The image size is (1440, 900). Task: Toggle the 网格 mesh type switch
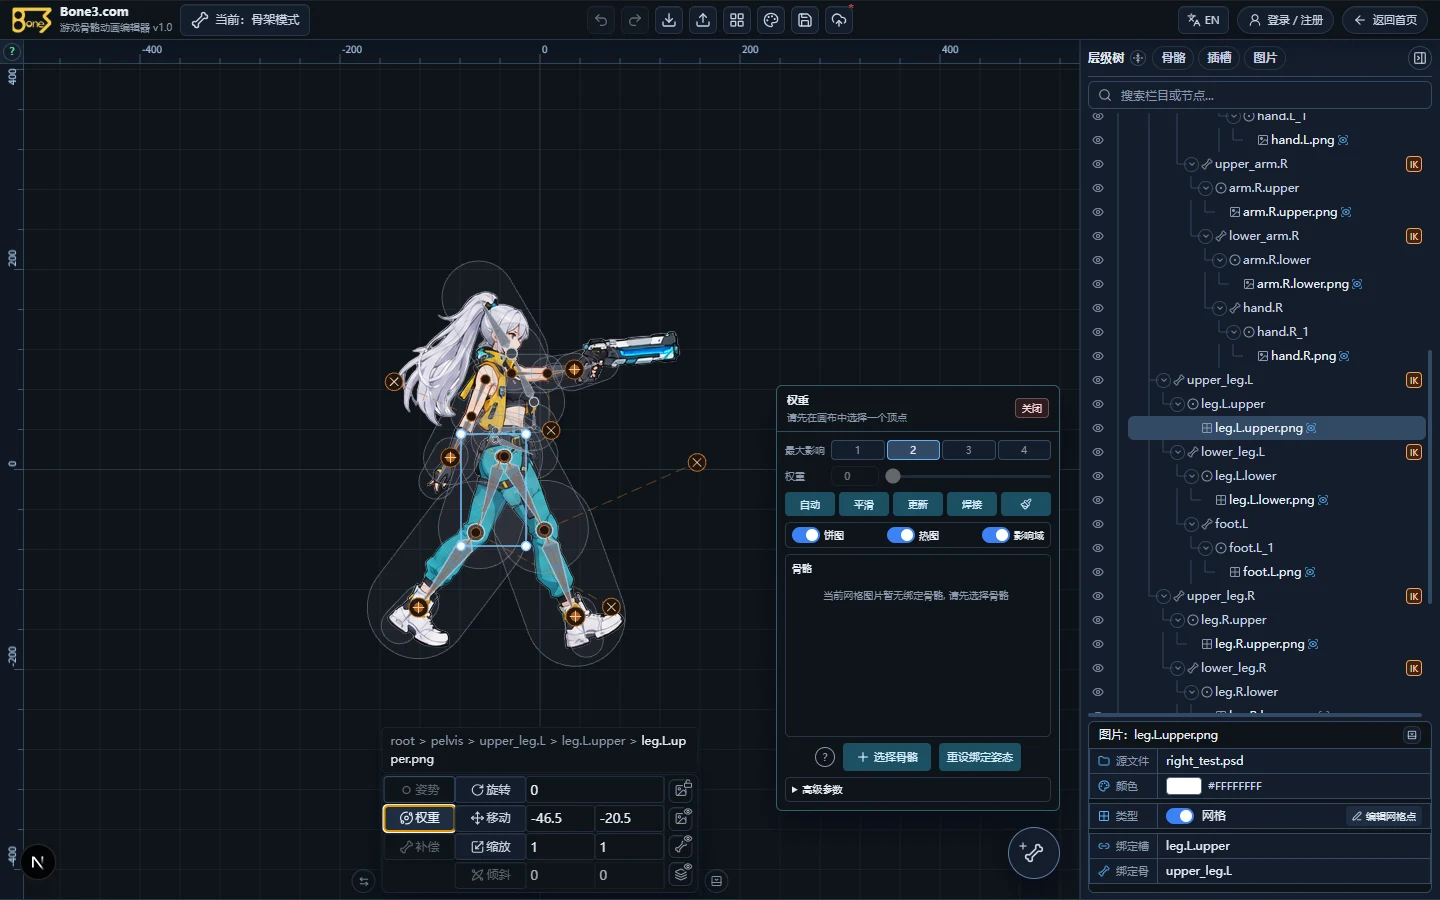click(1180, 816)
